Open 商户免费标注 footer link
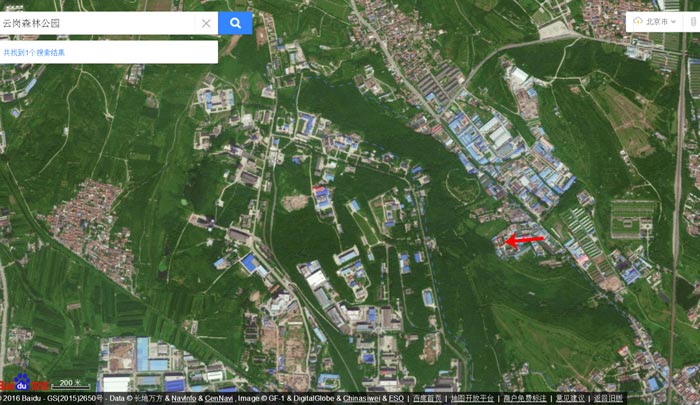 (526, 398)
